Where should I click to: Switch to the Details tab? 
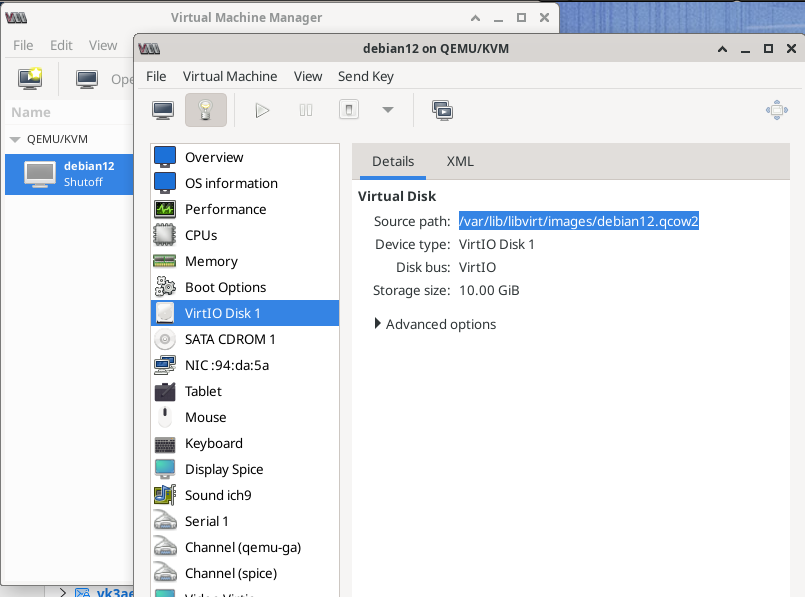pos(393,162)
